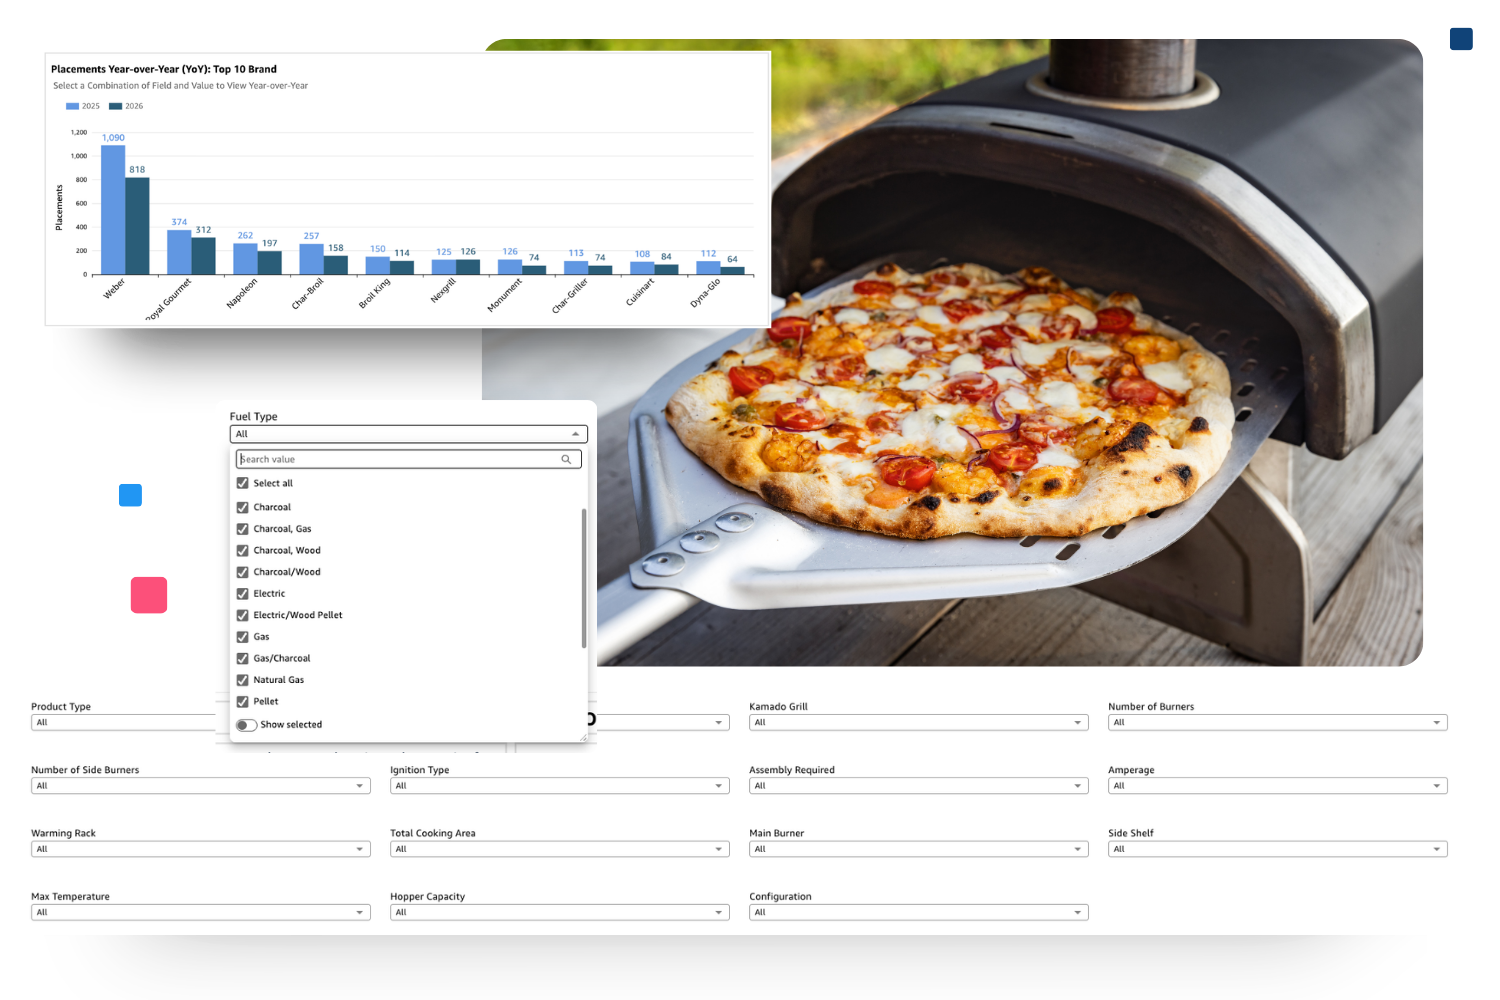This screenshot has width=1500, height=1000.
Task: Uncheck the Electric/Wood Pellet option
Action: point(243,615)
